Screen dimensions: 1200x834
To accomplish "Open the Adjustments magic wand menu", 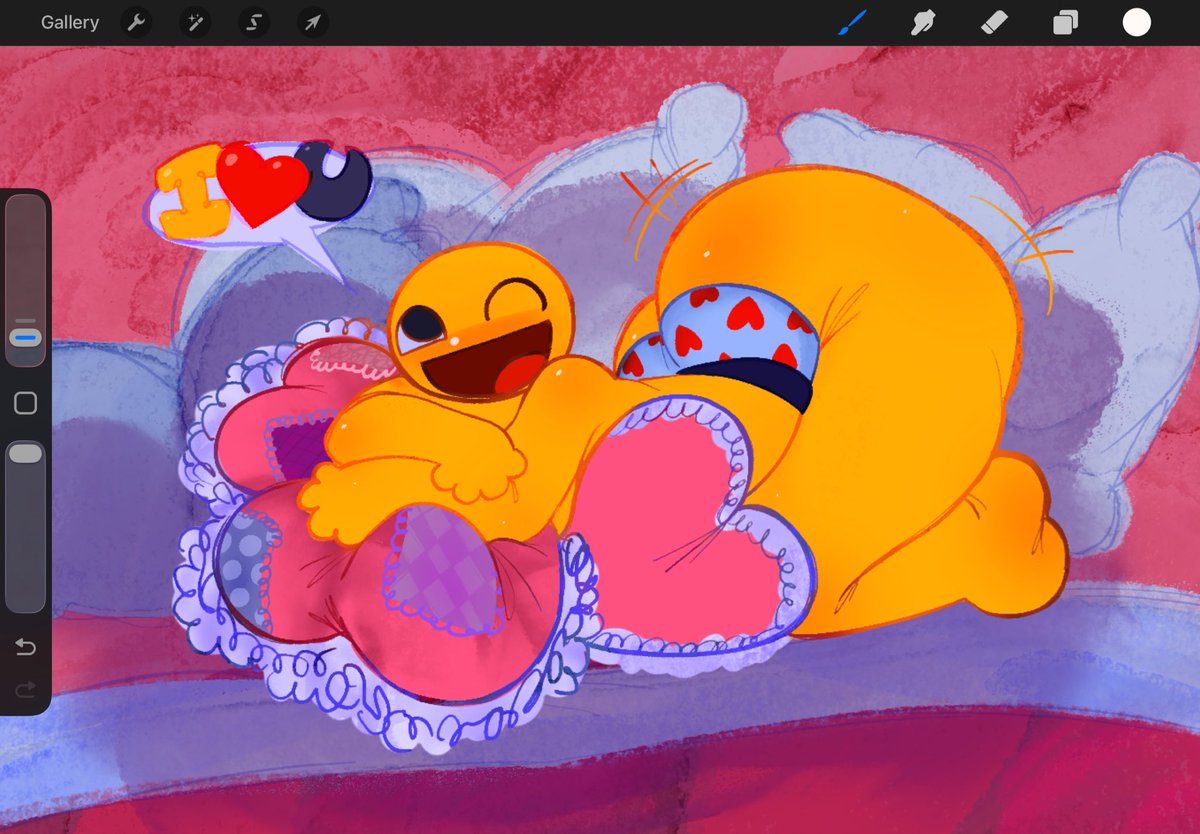I will click(195, 22).
